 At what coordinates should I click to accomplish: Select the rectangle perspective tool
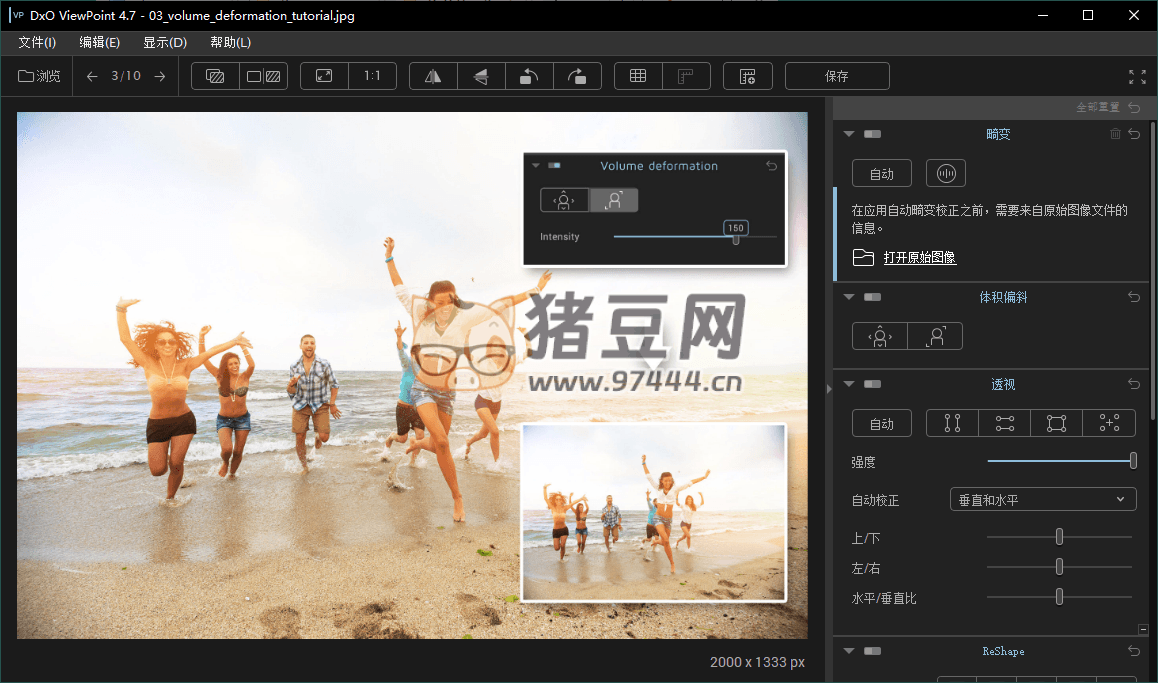tap(1056, 423)
